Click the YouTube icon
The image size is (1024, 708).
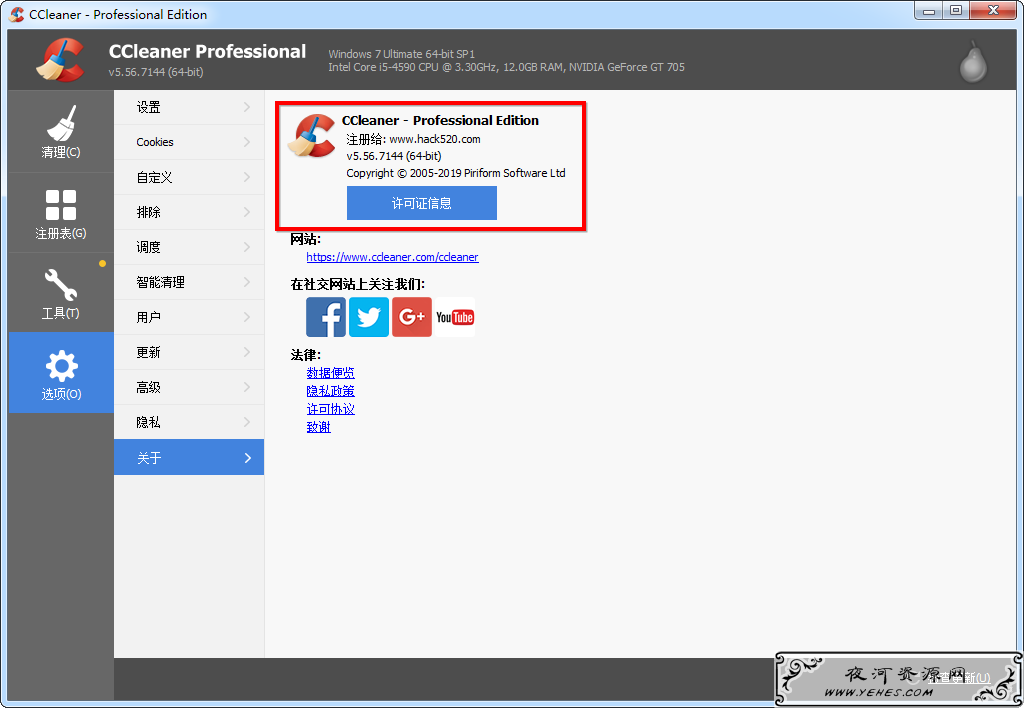[455, 317]
